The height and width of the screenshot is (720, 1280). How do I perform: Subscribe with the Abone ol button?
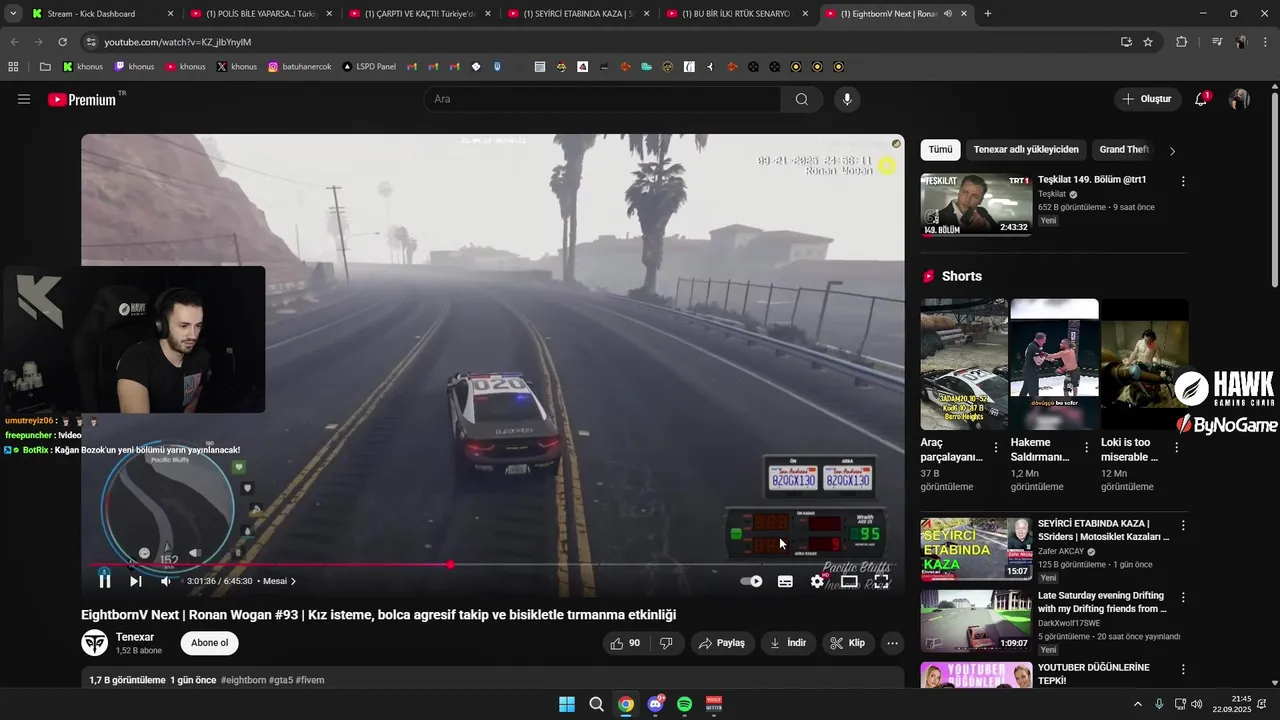pyautogui.click(x=210, y=643)
